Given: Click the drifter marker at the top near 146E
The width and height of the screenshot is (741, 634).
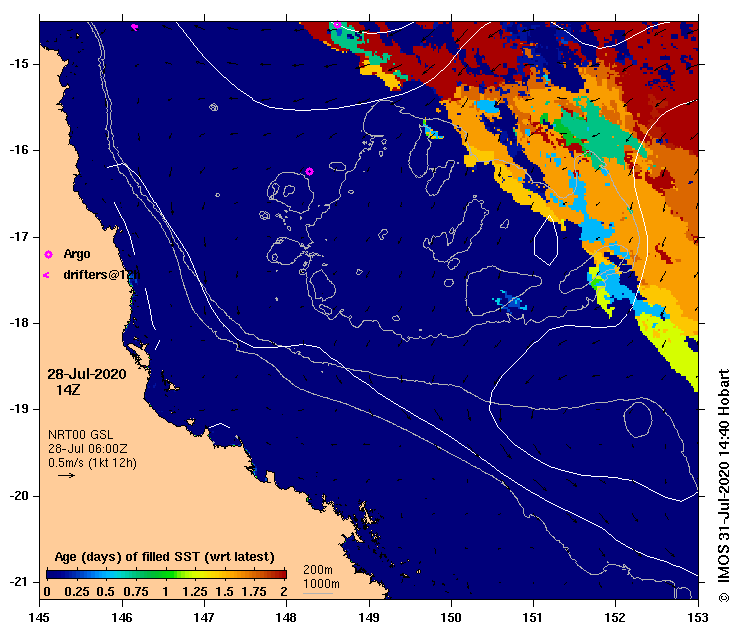Looking at the screenshot, I should pyautogui.click(x=135, y=27).
